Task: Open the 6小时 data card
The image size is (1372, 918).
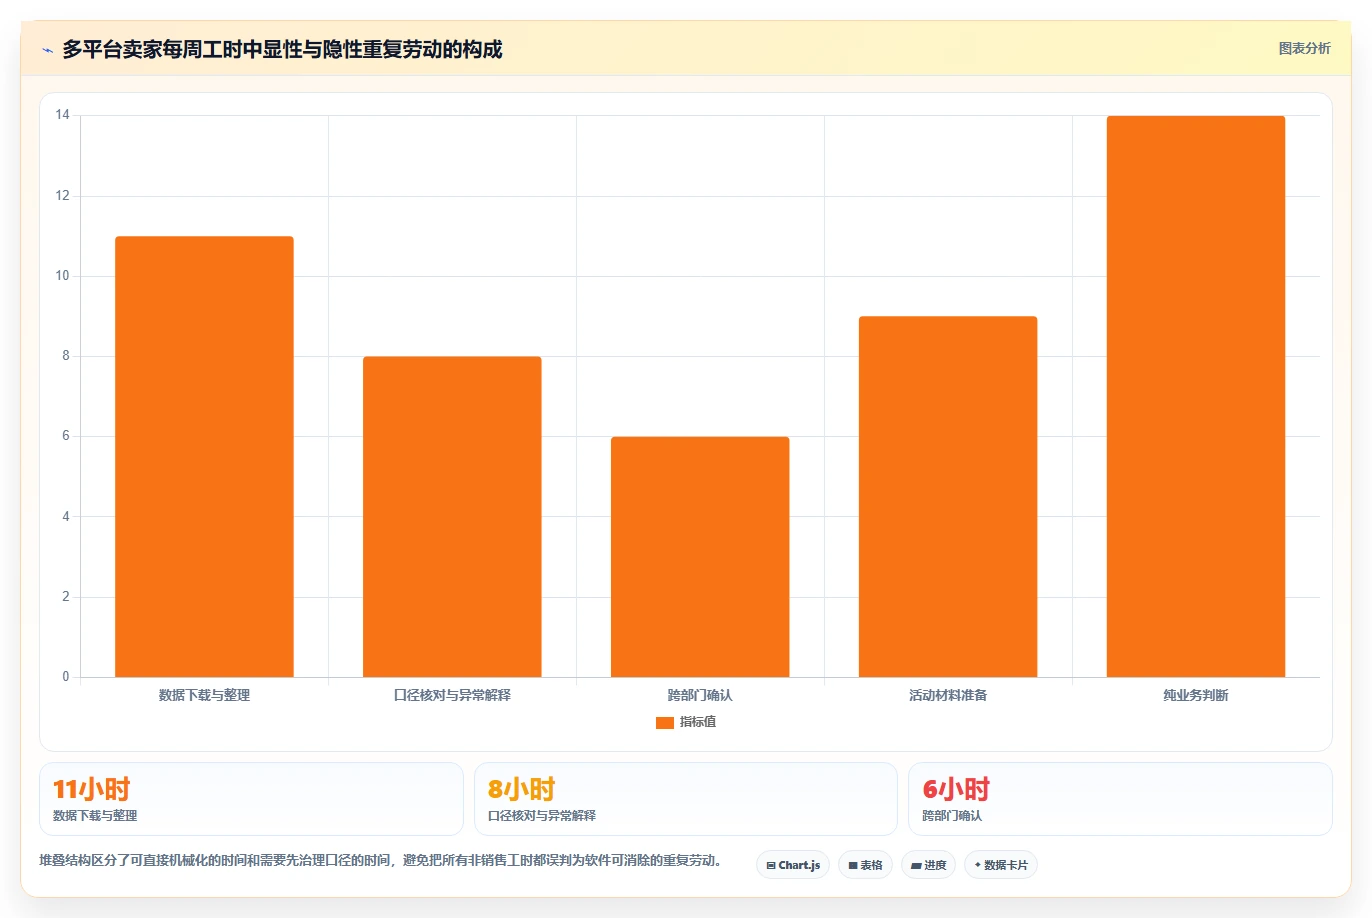Action: (1120, 799)
